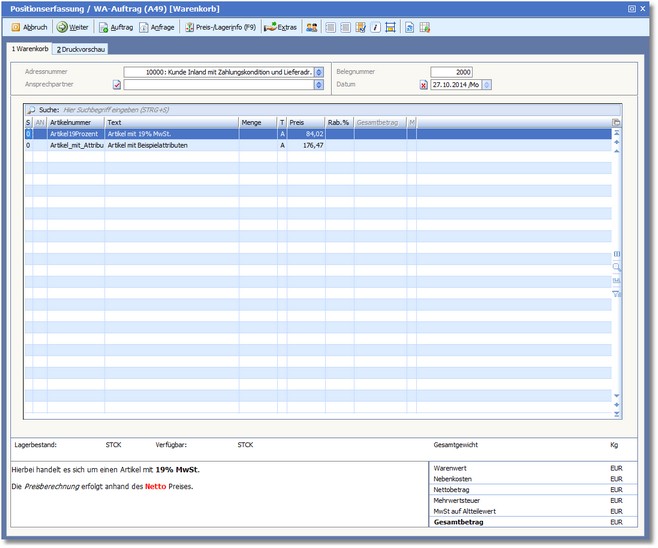Click the two-persons contact icon in toolbar
Image resolution: width=658 pixels, height=548 pixels.
(x=312, y=27)
